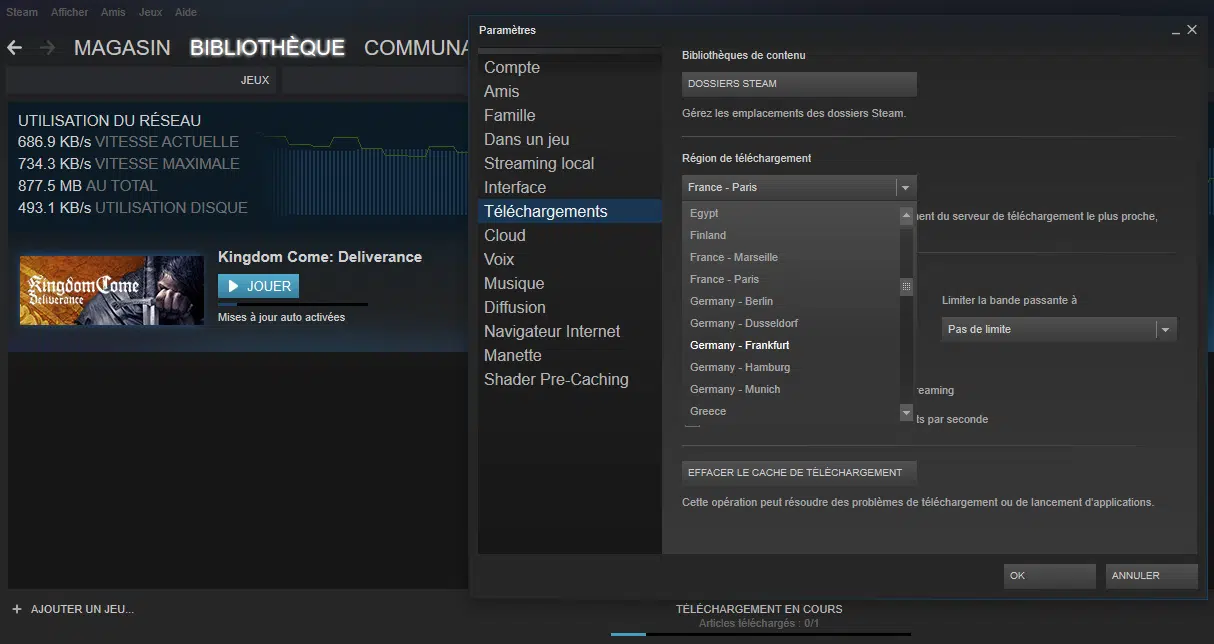This screenshot has height=644, width=1214.
Task: Click the region list scrollbar thumb
Action: pyautogui.click(x=907, y=286)
